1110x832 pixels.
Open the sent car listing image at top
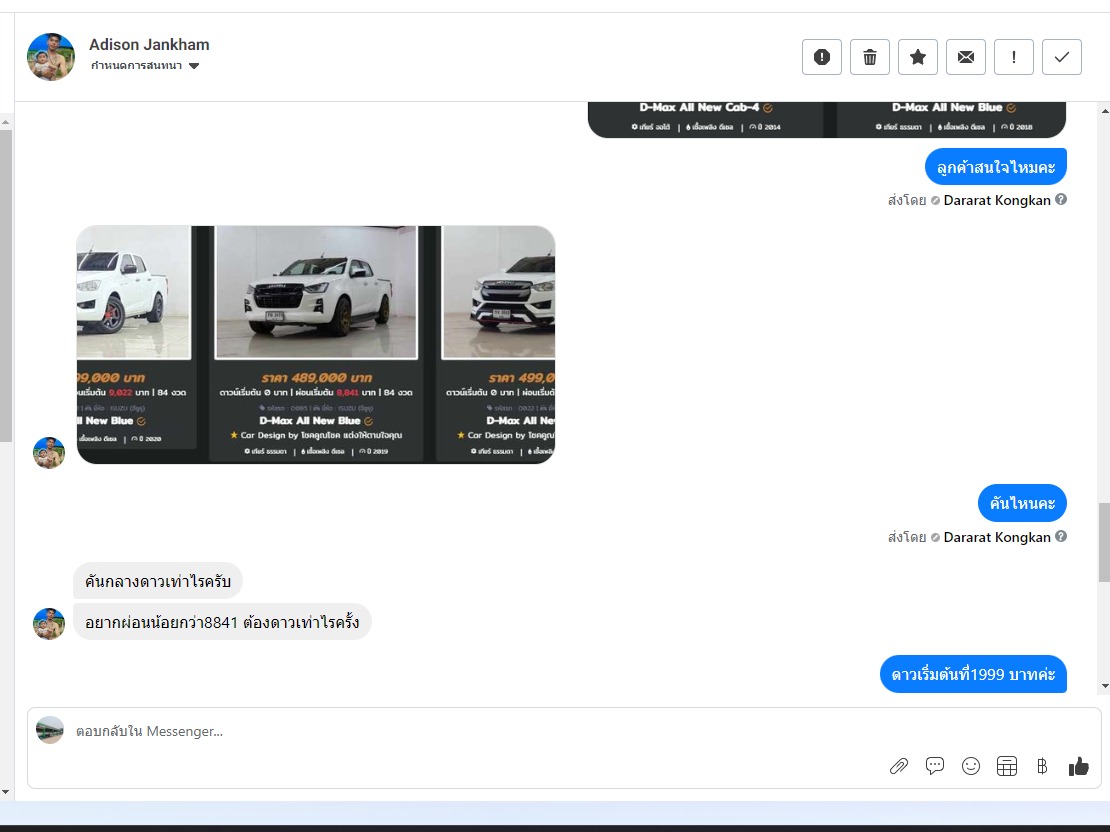[x=827, y=119]
